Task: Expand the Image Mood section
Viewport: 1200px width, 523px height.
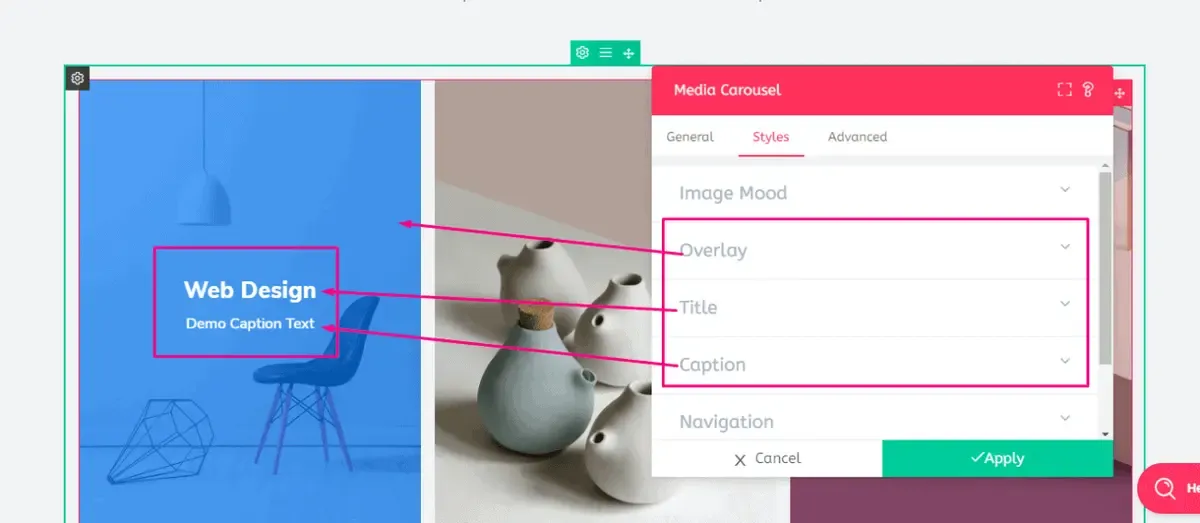Action: (x=875, y=193)
